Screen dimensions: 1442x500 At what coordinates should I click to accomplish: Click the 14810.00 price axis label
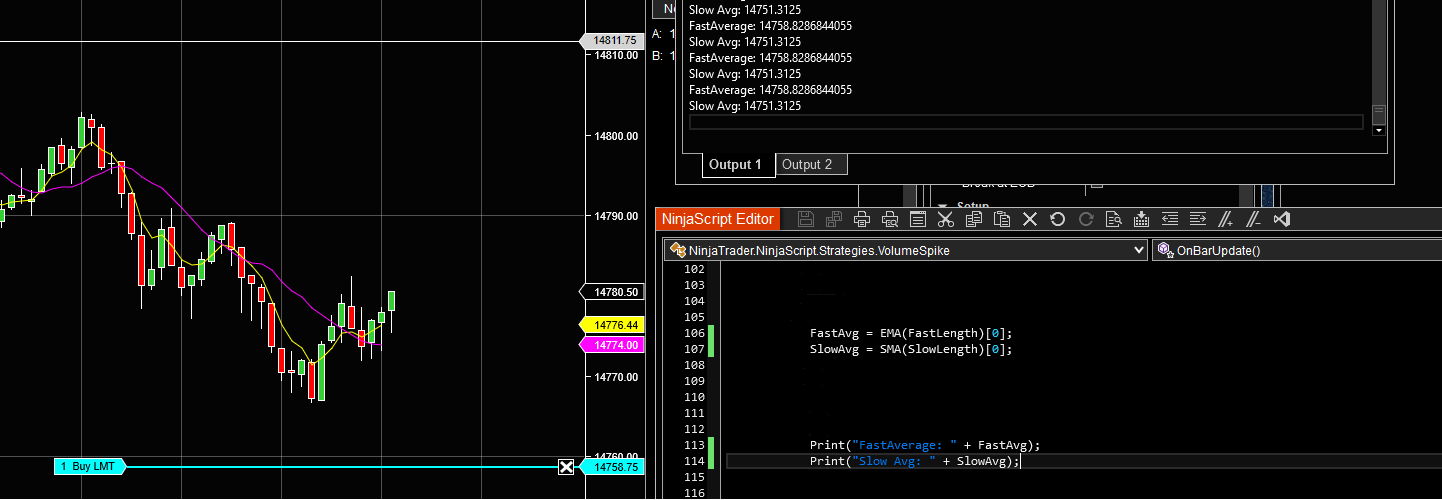click(x=616, y=55)
